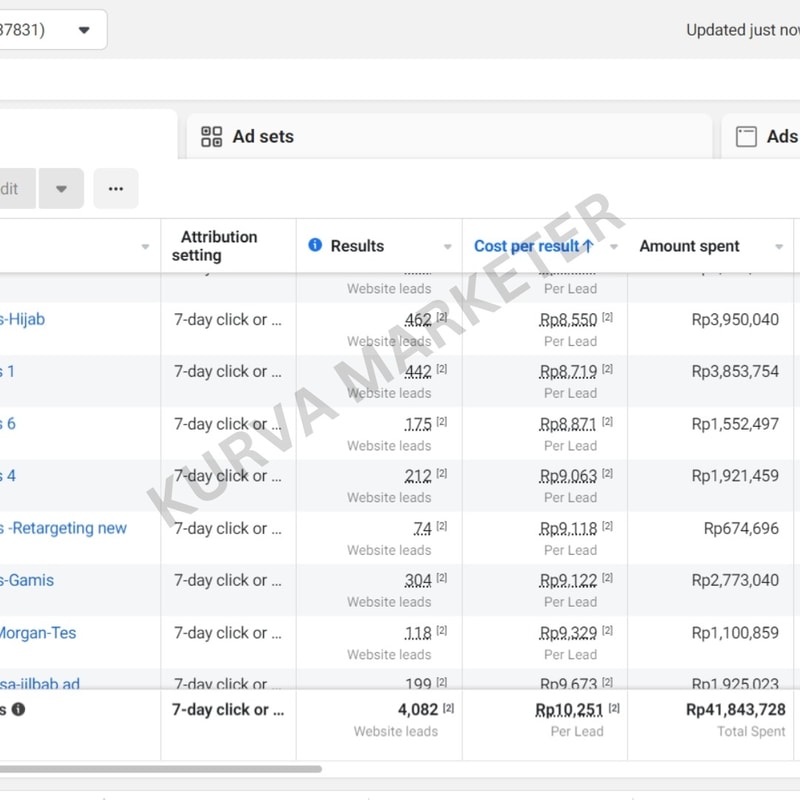Click the Attribution setting column header
Viewport: 800px width, 800px height.
click(215, 246)
